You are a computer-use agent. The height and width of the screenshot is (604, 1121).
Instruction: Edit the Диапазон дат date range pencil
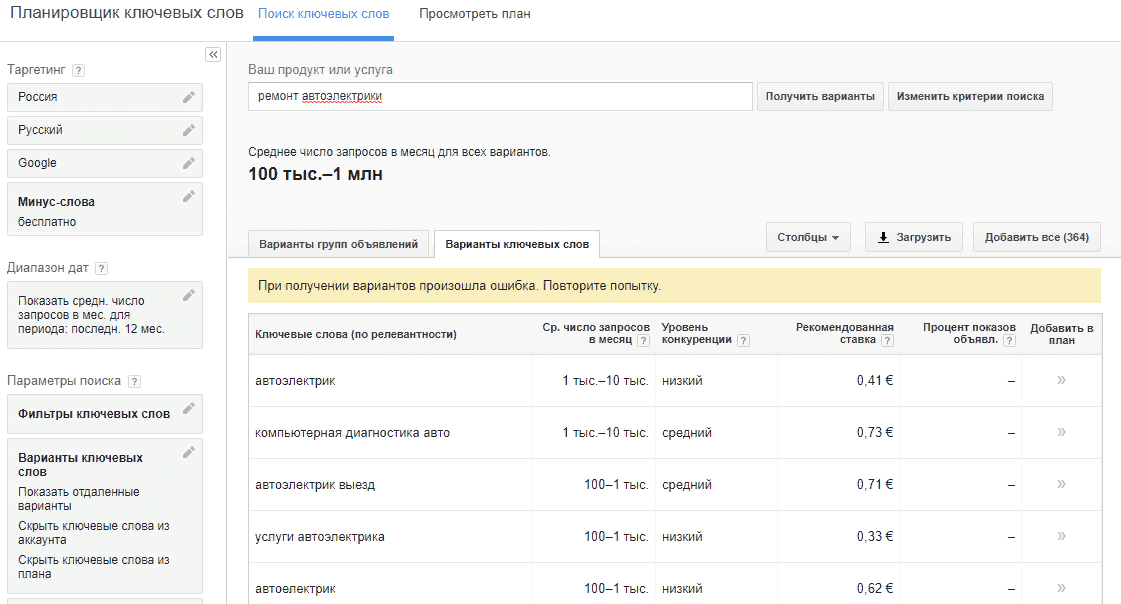(x=190, y=297)
